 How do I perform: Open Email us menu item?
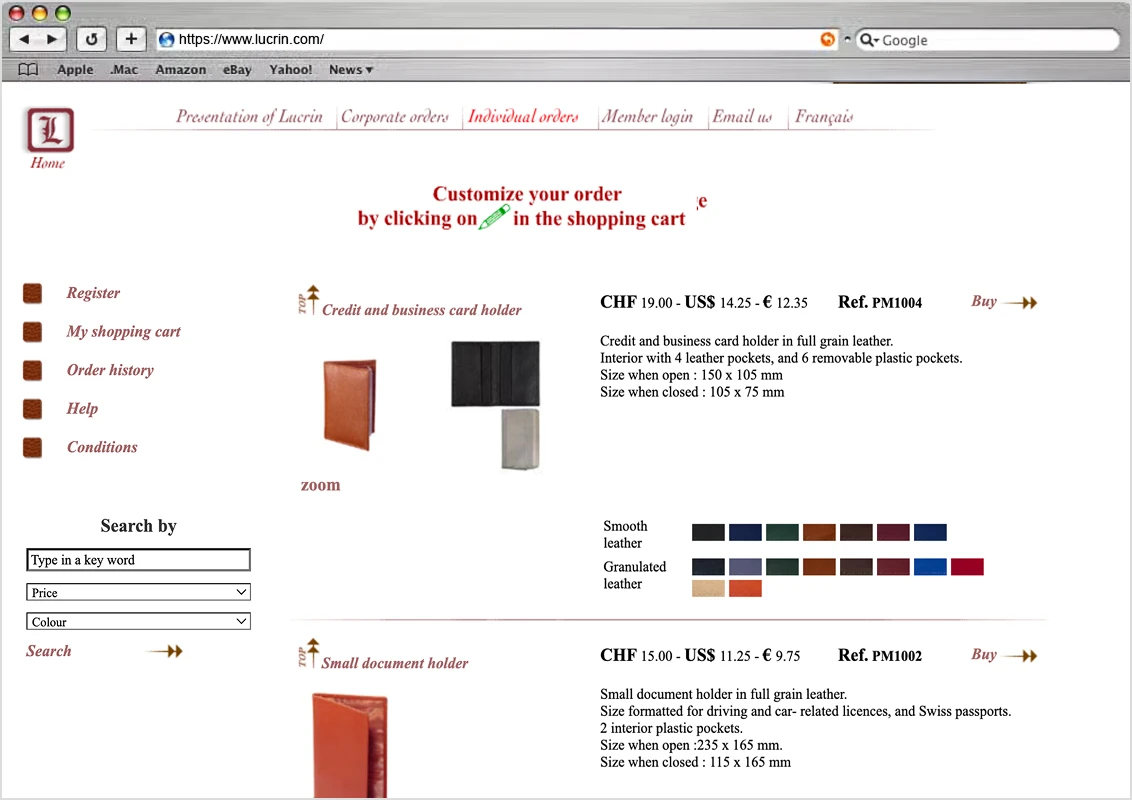pos(742,116)
